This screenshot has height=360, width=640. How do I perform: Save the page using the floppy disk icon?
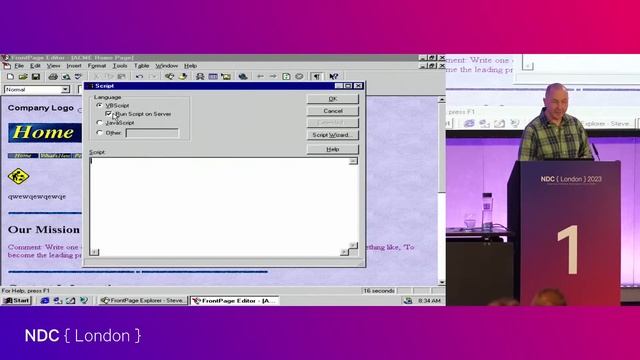point(36,77)
